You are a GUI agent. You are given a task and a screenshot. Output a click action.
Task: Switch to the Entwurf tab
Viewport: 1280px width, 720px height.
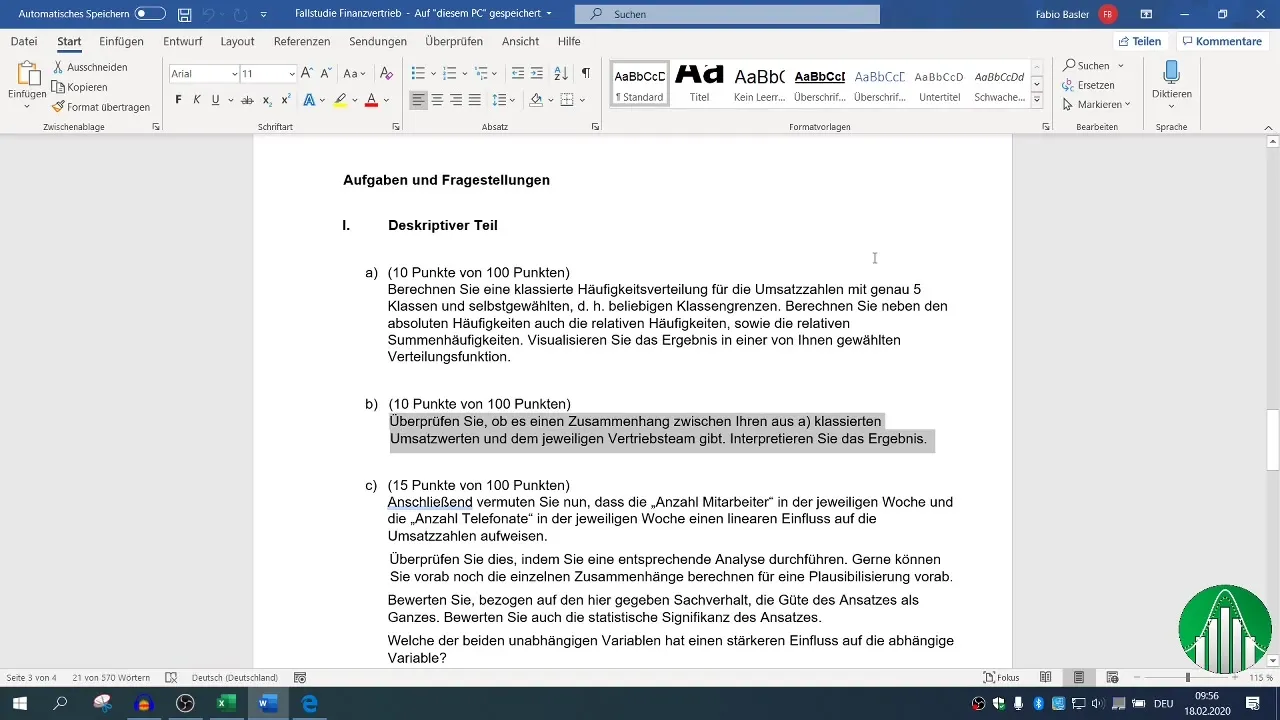182,41
